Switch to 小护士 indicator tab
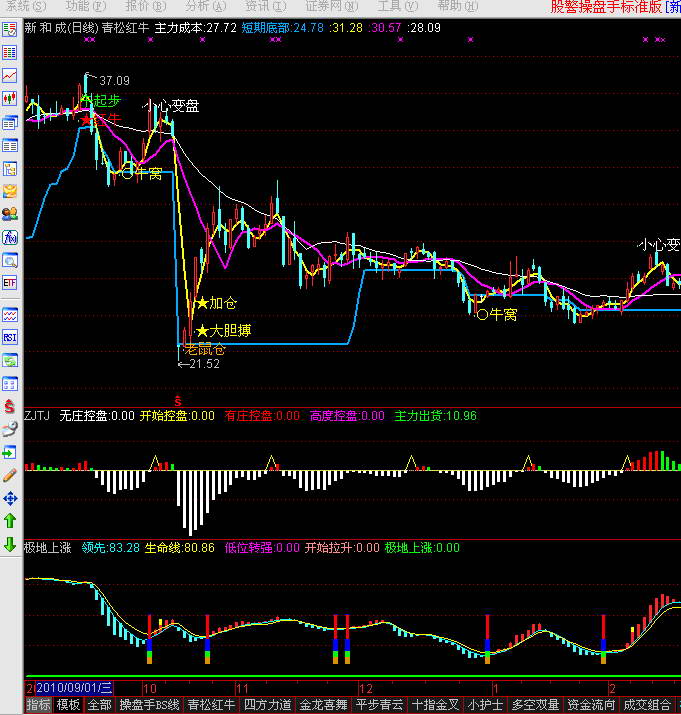Screen dimensions: 681x715 (485, 705)
